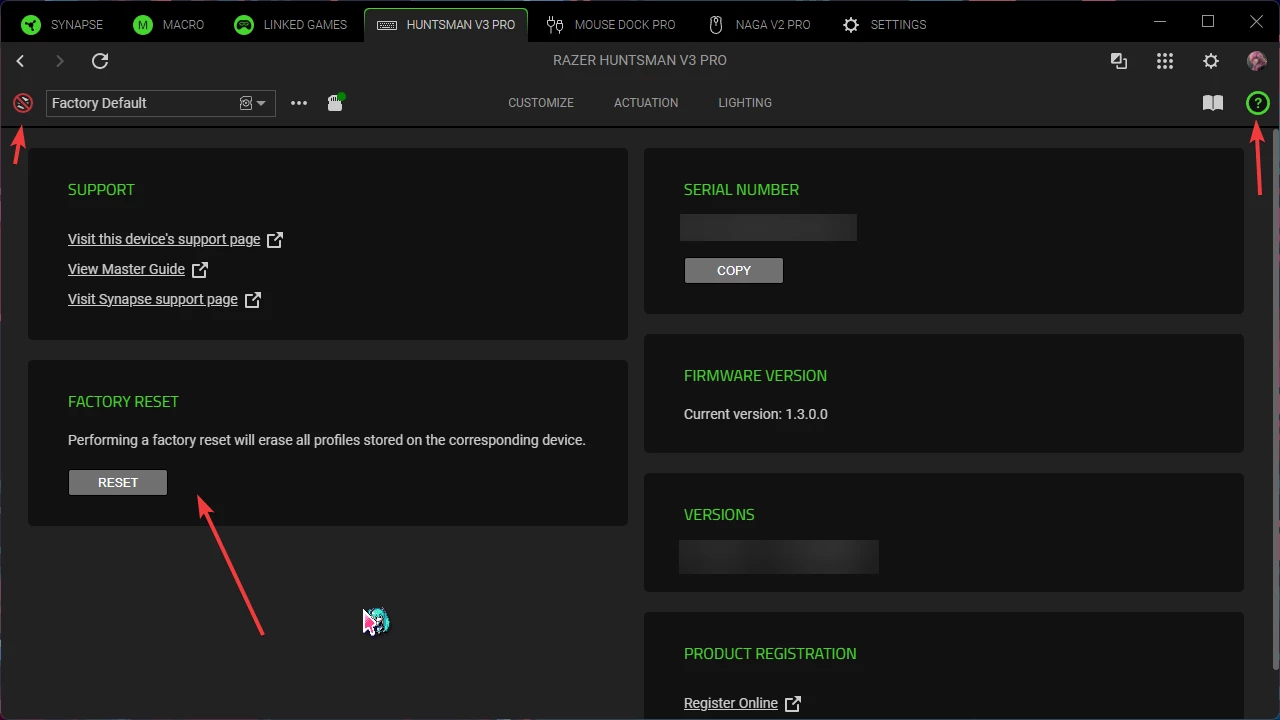Open the Register Online link
The width and height of the screenshot is (1280, 720).
(x=742, y=703)
